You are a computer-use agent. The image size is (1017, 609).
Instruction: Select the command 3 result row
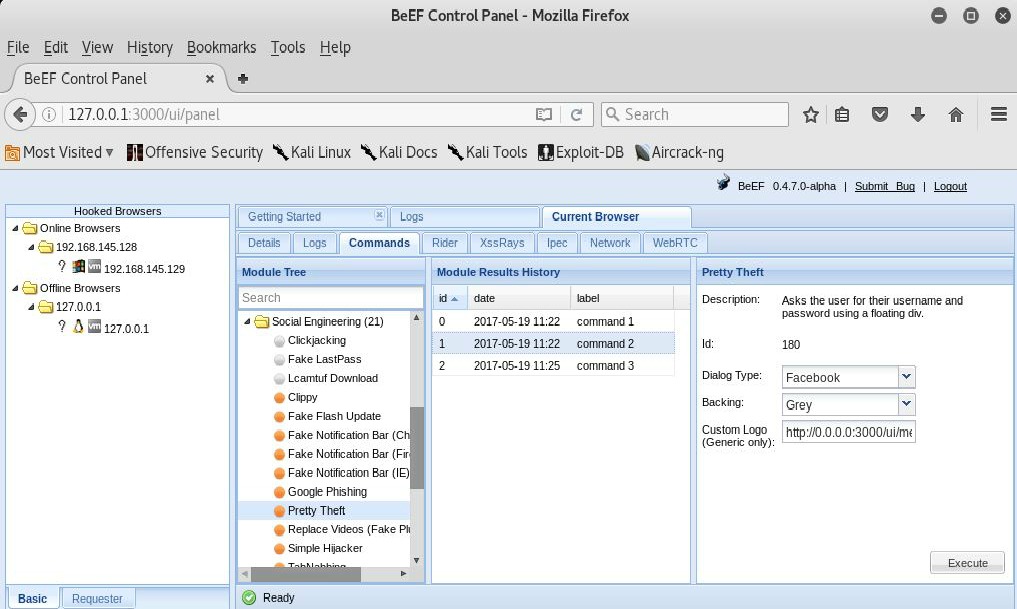pyautogui.click(x=553, y=366)
